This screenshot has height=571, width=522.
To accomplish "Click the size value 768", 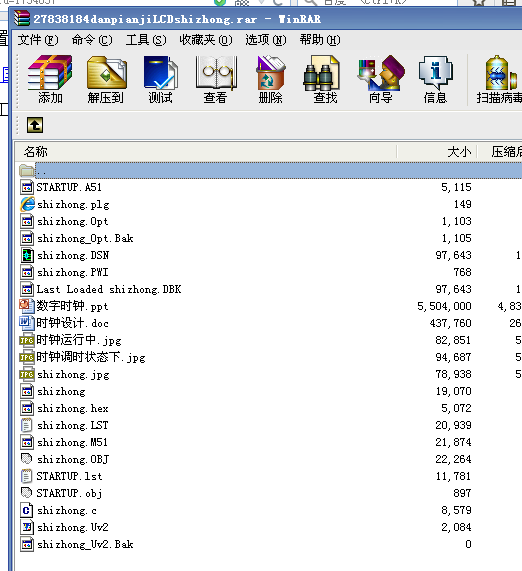I will click(x=463, y=272).
